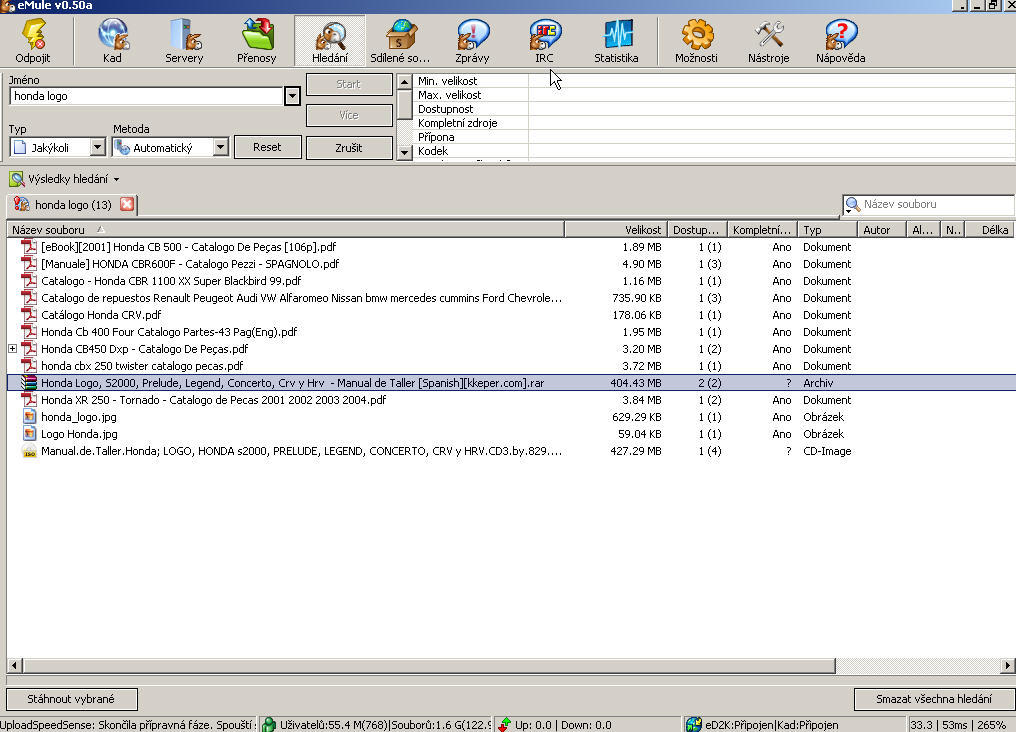Open the Nástroje tools icon
Viewport: 1016px width, 732px height.
pyautogui.click(x=768, y=41)
